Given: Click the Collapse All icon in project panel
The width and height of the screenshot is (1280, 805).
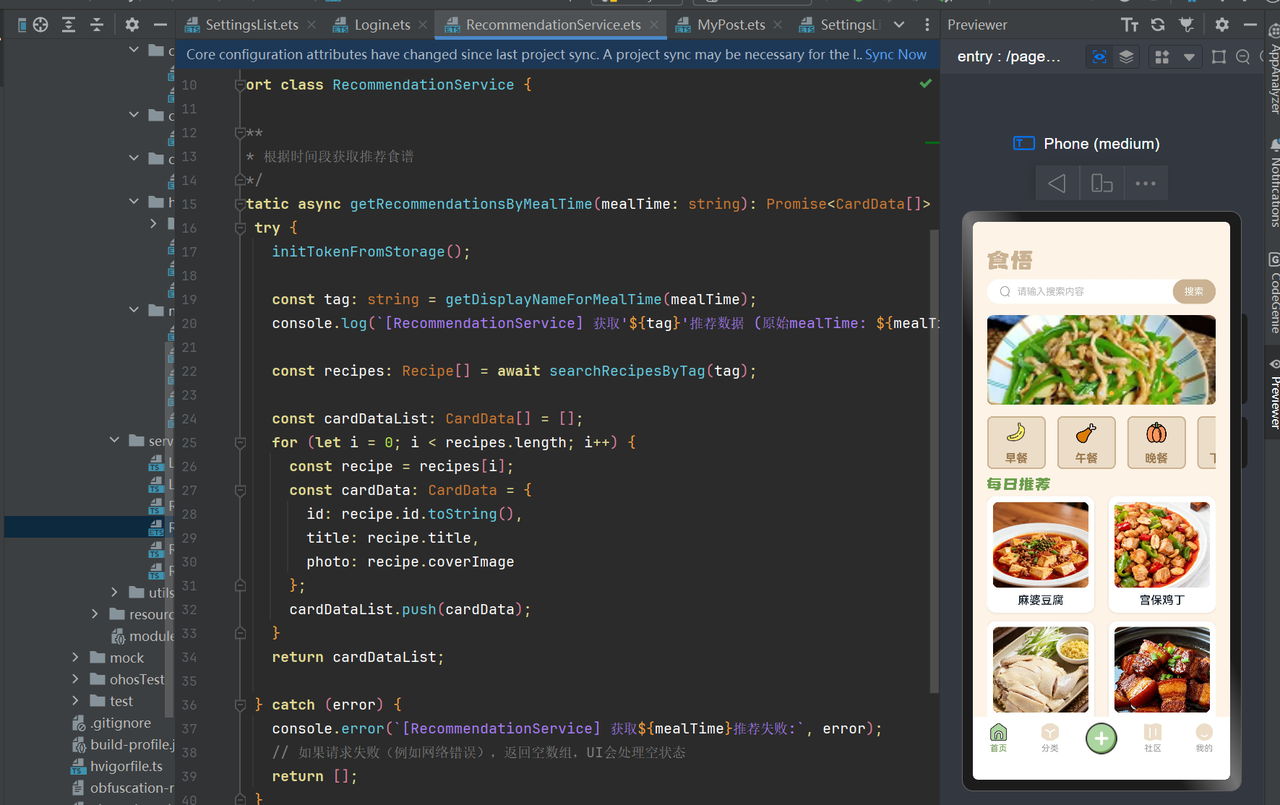Looking at the screenshot, I should click(96, 25).
